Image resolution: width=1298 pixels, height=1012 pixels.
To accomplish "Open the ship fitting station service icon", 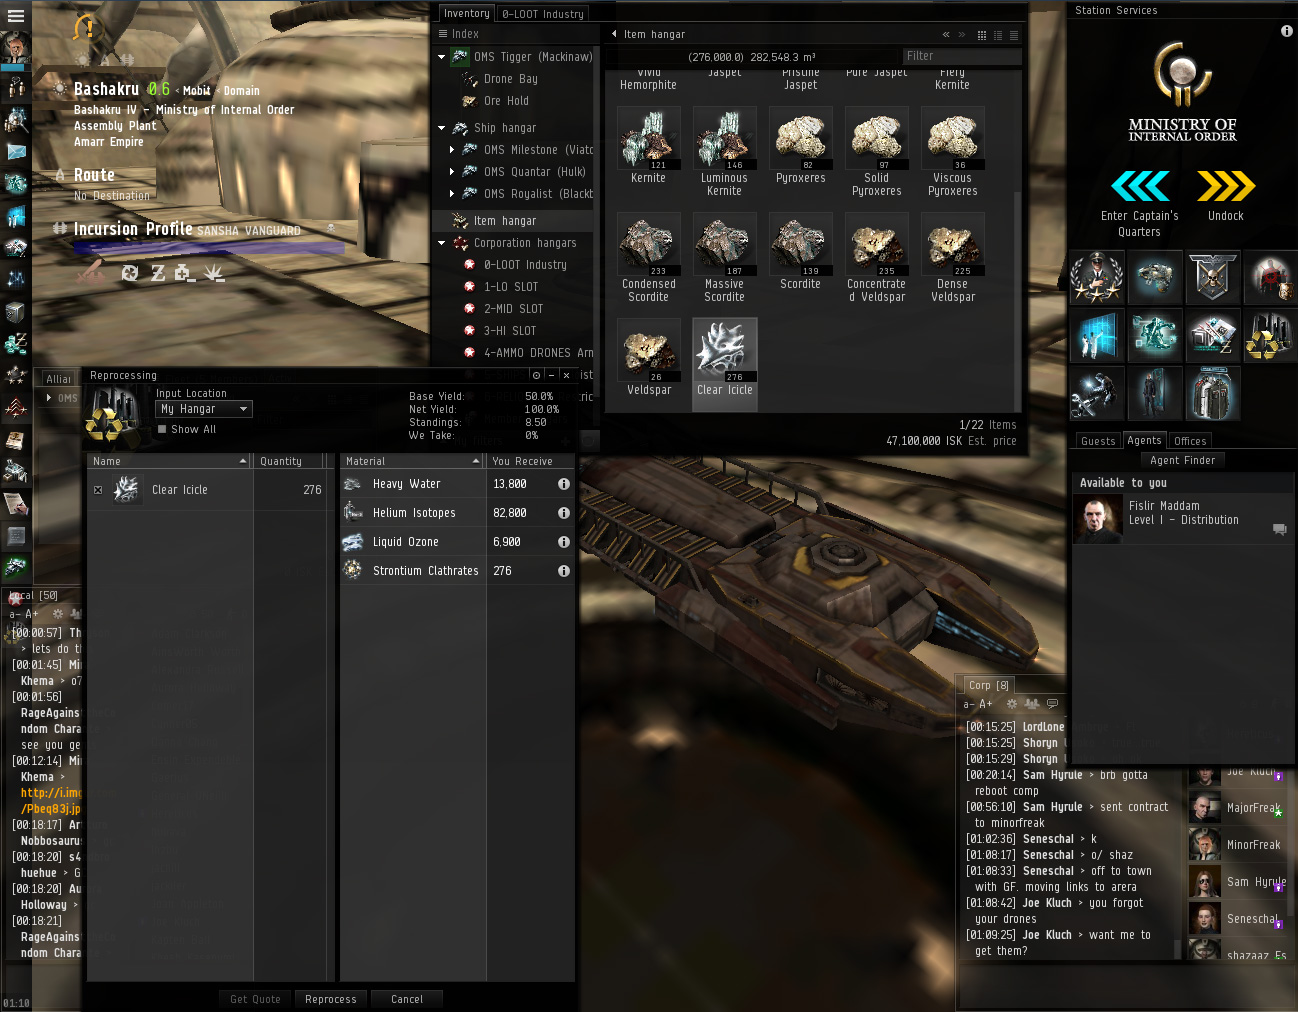I will pos(1155,277).
